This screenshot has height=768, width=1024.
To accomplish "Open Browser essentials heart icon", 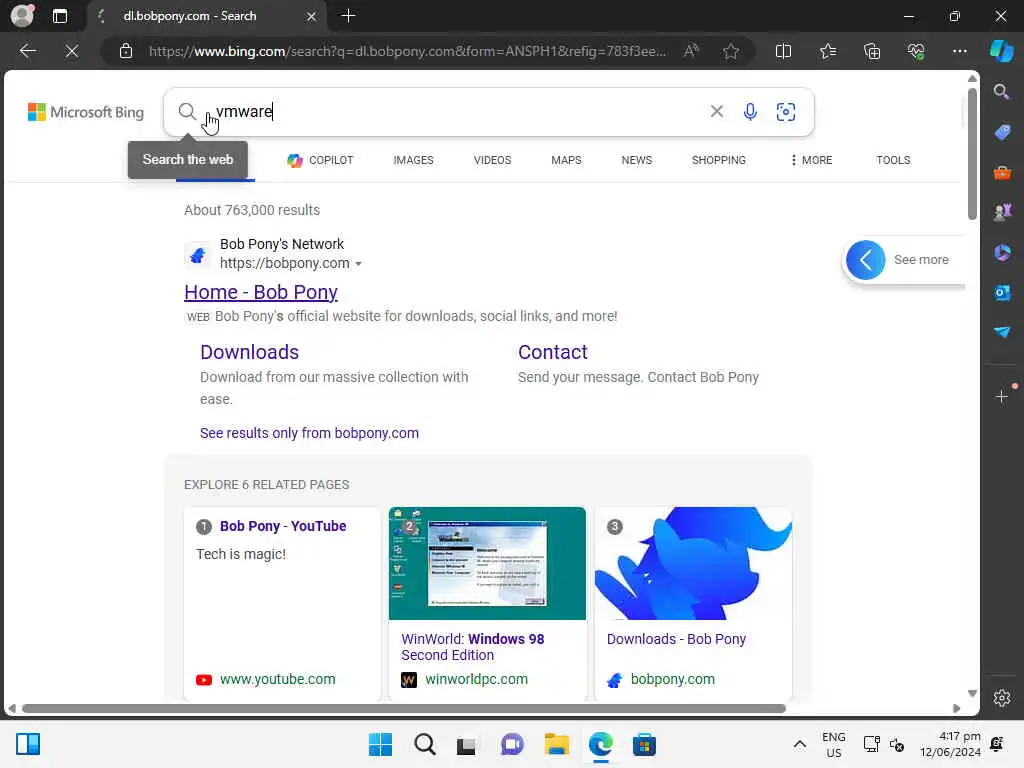I will 916,51.
